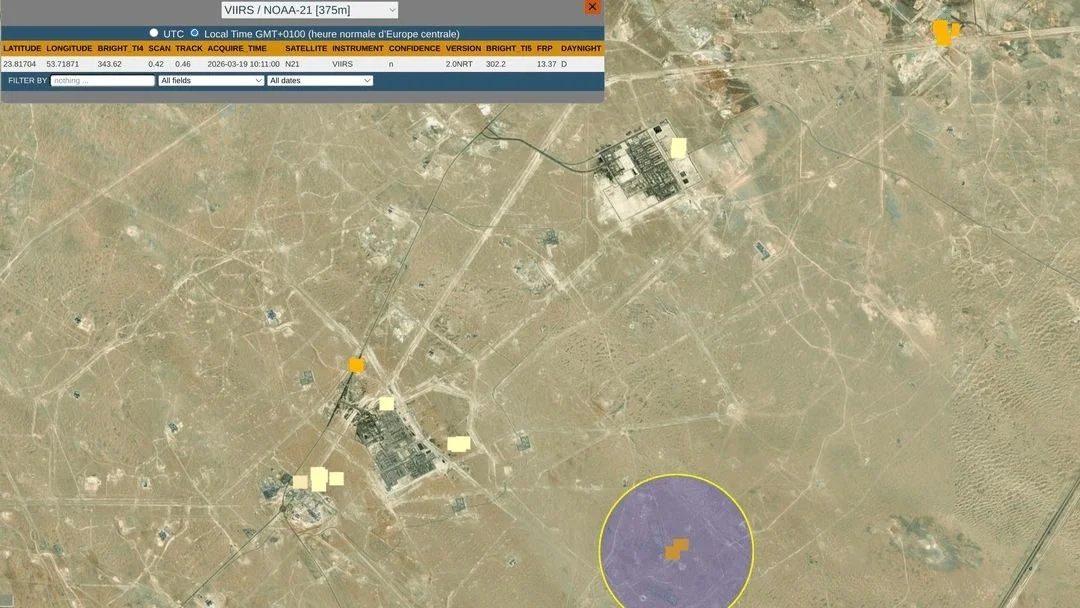Click the pale marker cluster west of the southern facility
Screen dimensions: 1080x608
click(319, 479)
